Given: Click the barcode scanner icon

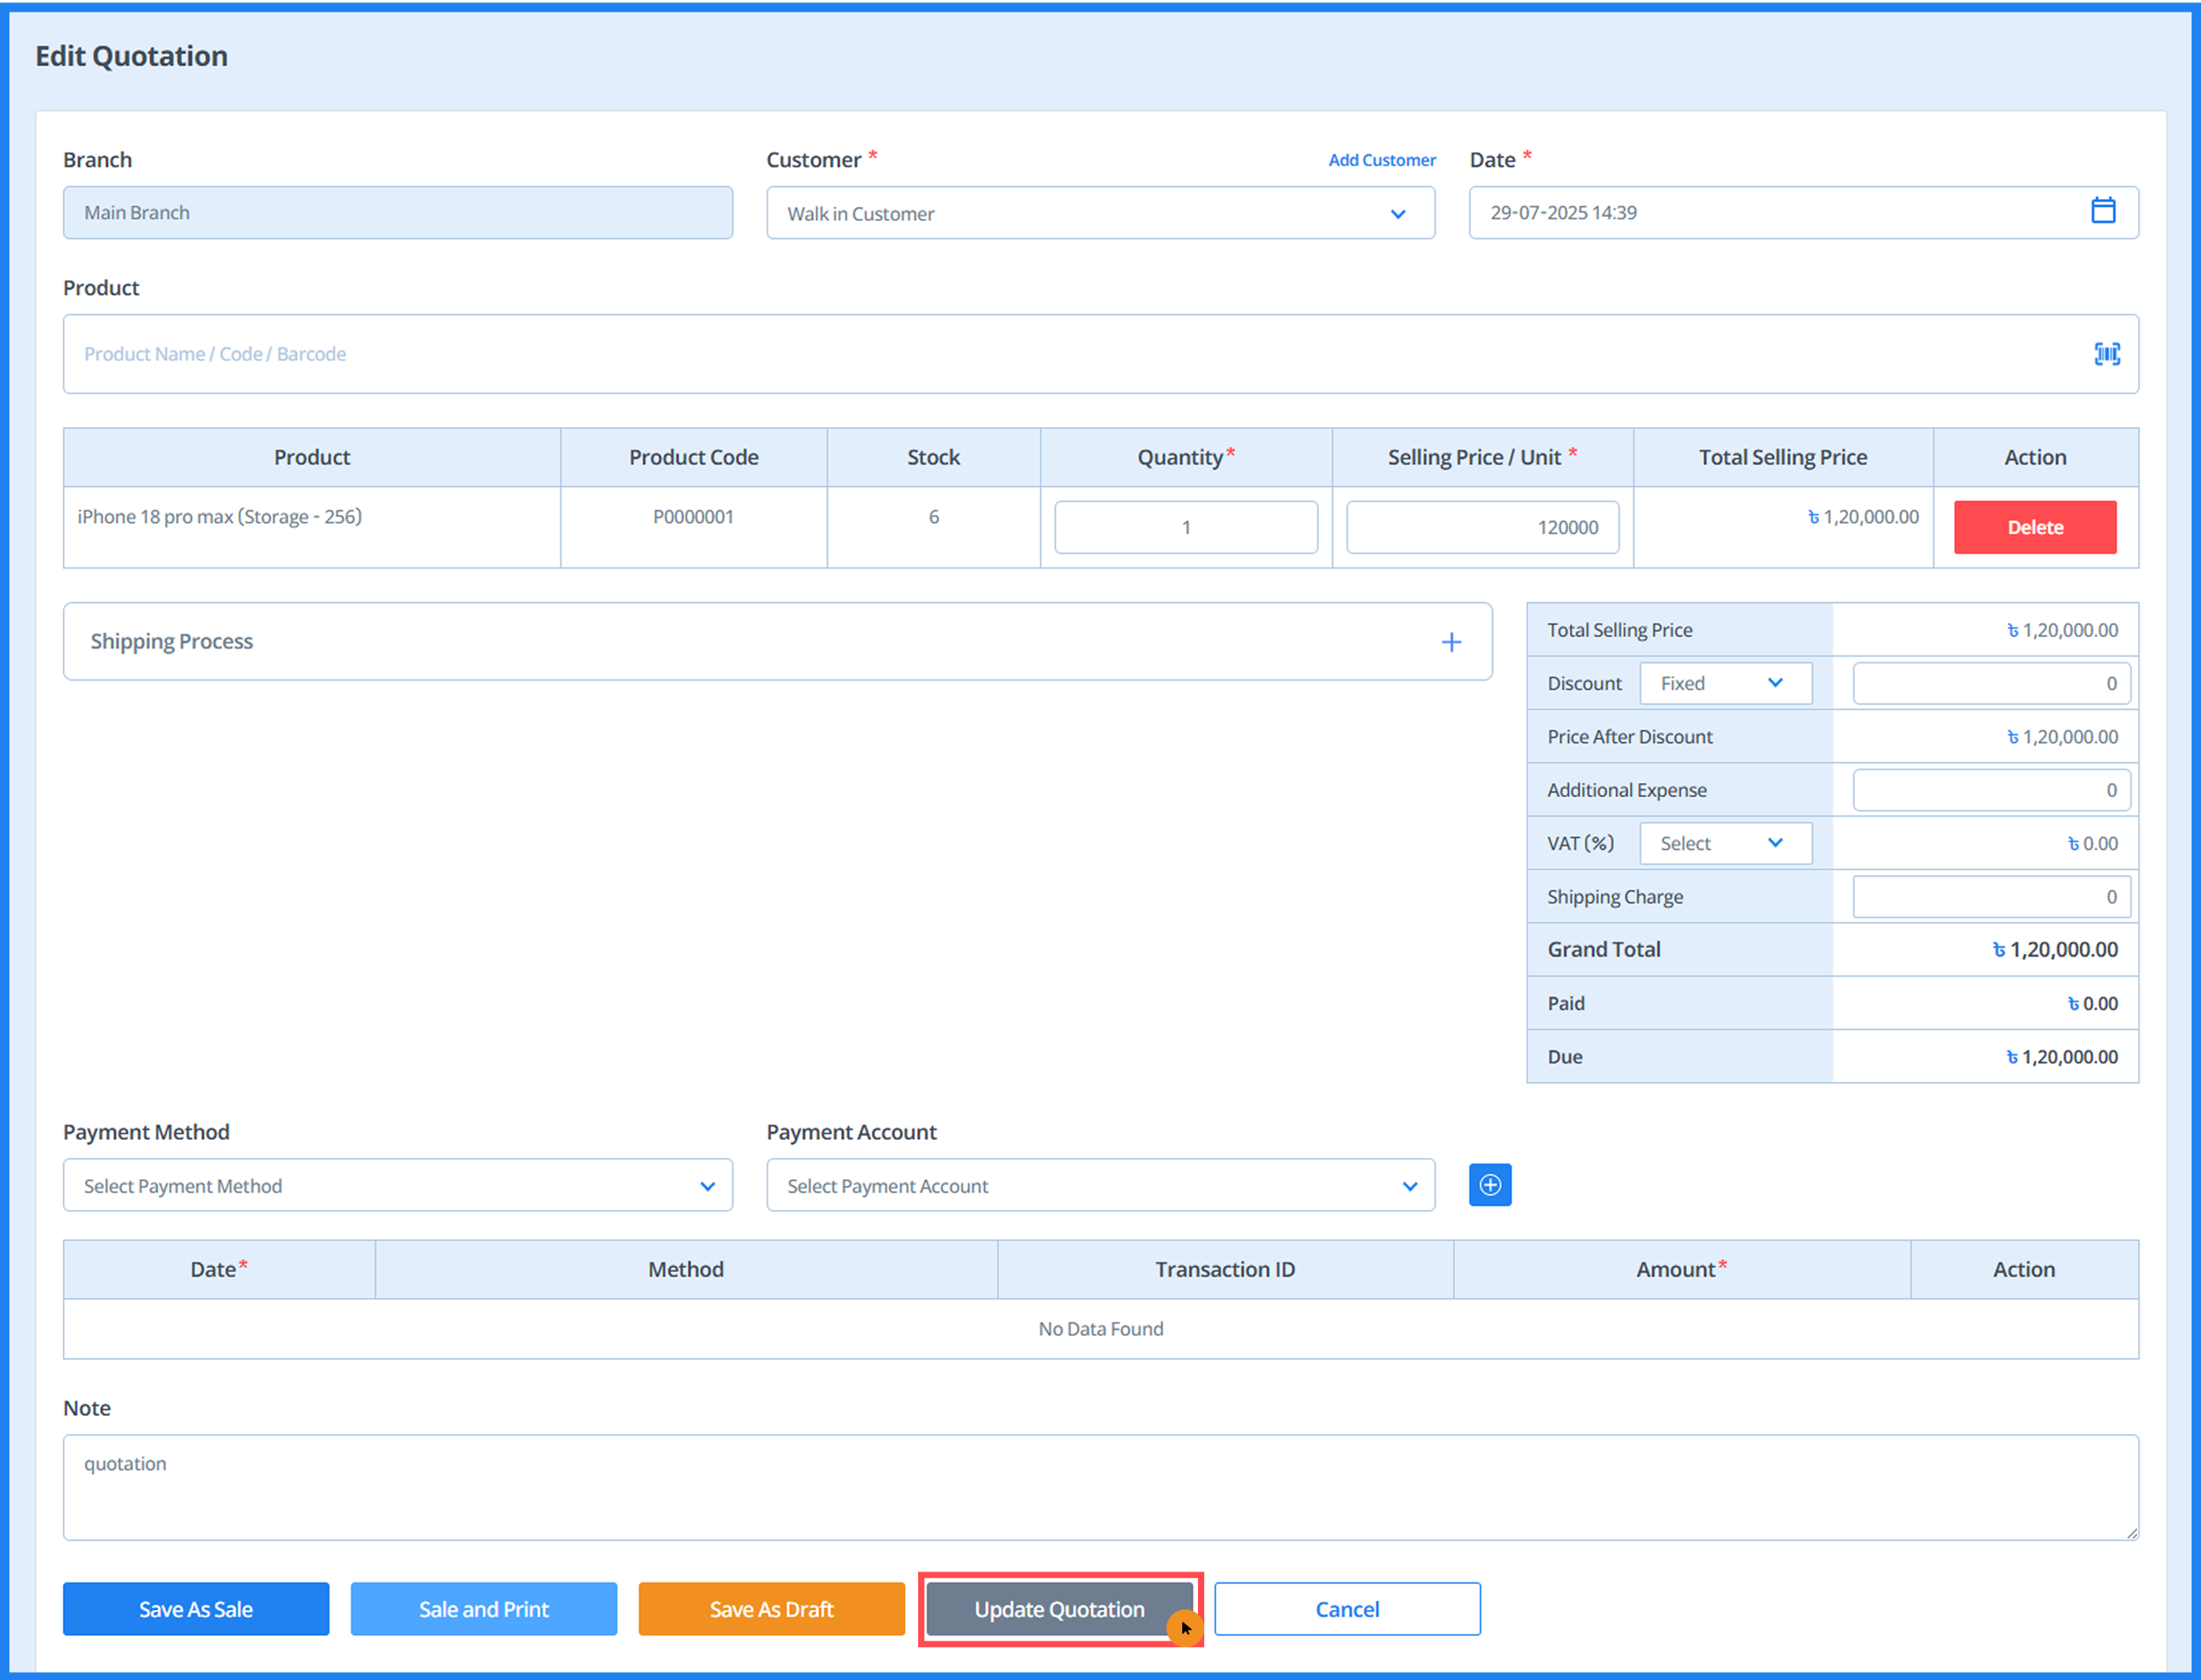Looking at the screenshot, I should click(2106, 354).
